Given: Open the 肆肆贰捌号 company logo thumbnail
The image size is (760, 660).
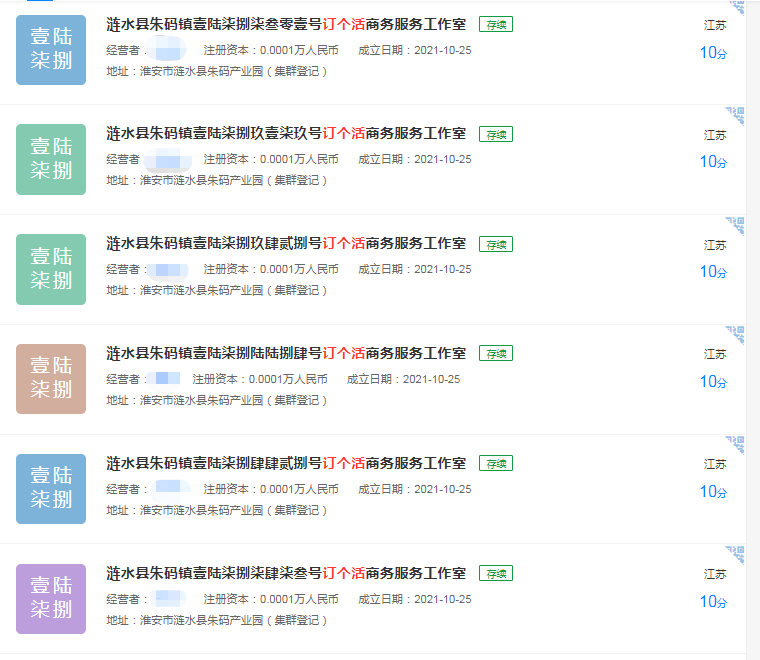Looking at the screenshot, I should tap(51, 489).
